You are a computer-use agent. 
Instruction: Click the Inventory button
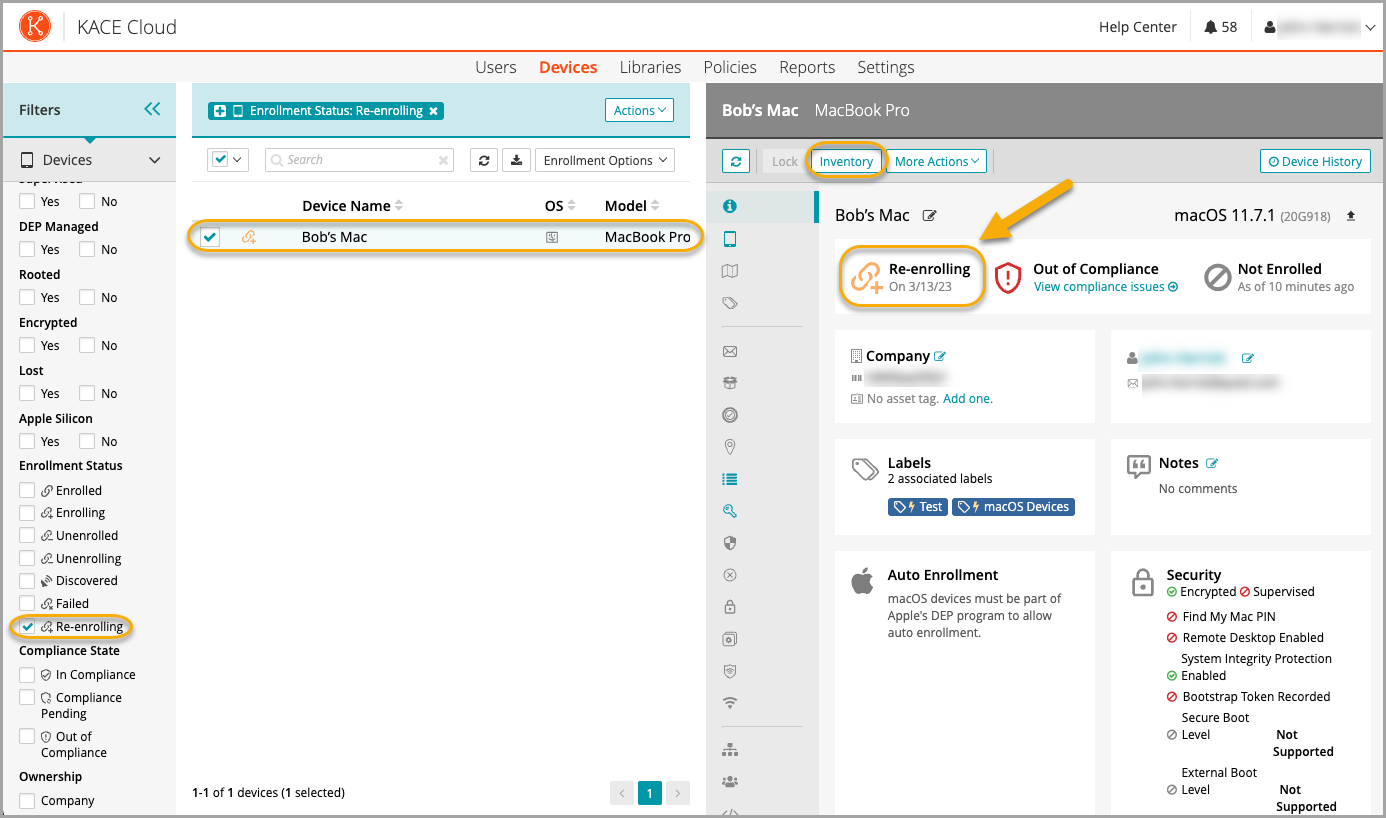[846, 161]
